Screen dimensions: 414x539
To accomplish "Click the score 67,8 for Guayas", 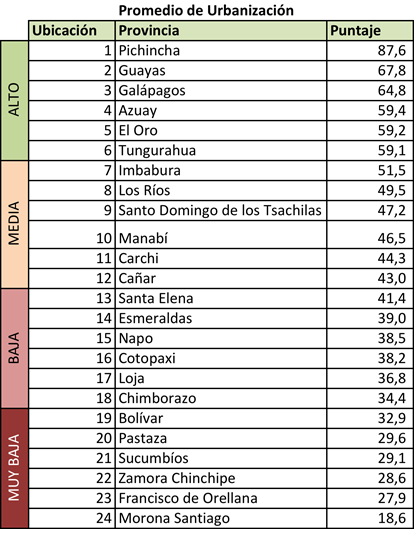I will (370, 70).
